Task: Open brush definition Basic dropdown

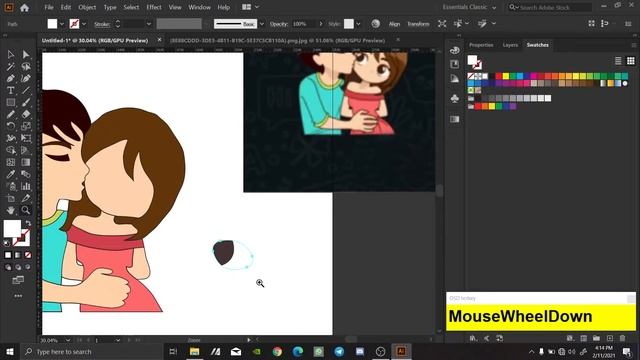Action: point(262,24)
